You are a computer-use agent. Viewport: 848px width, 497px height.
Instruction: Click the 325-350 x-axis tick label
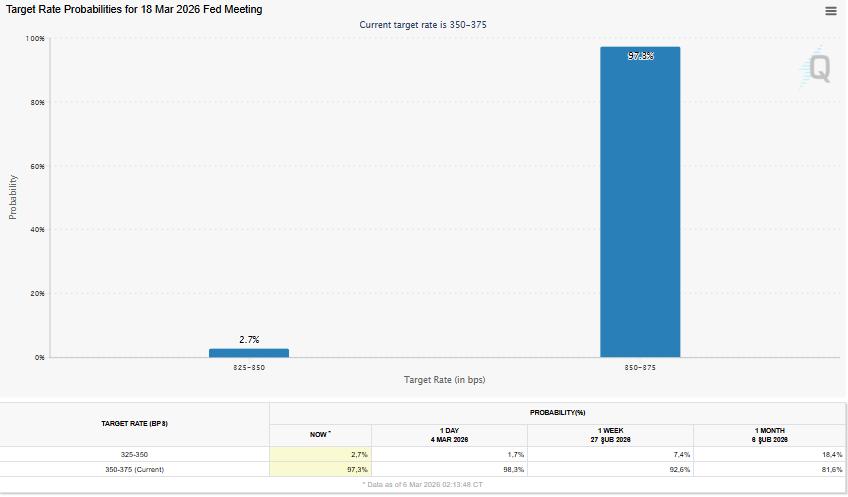(x=249, y=367)
